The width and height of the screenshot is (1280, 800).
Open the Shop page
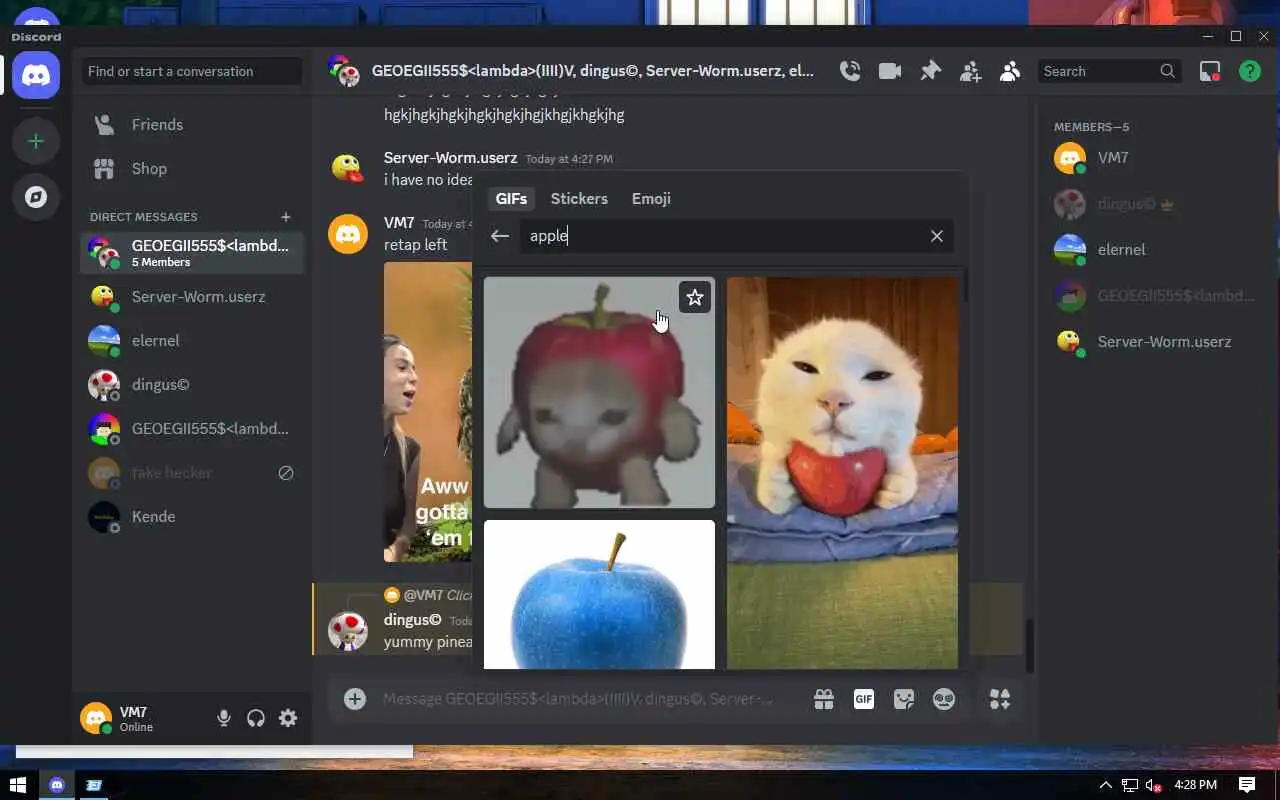point(192,169)
